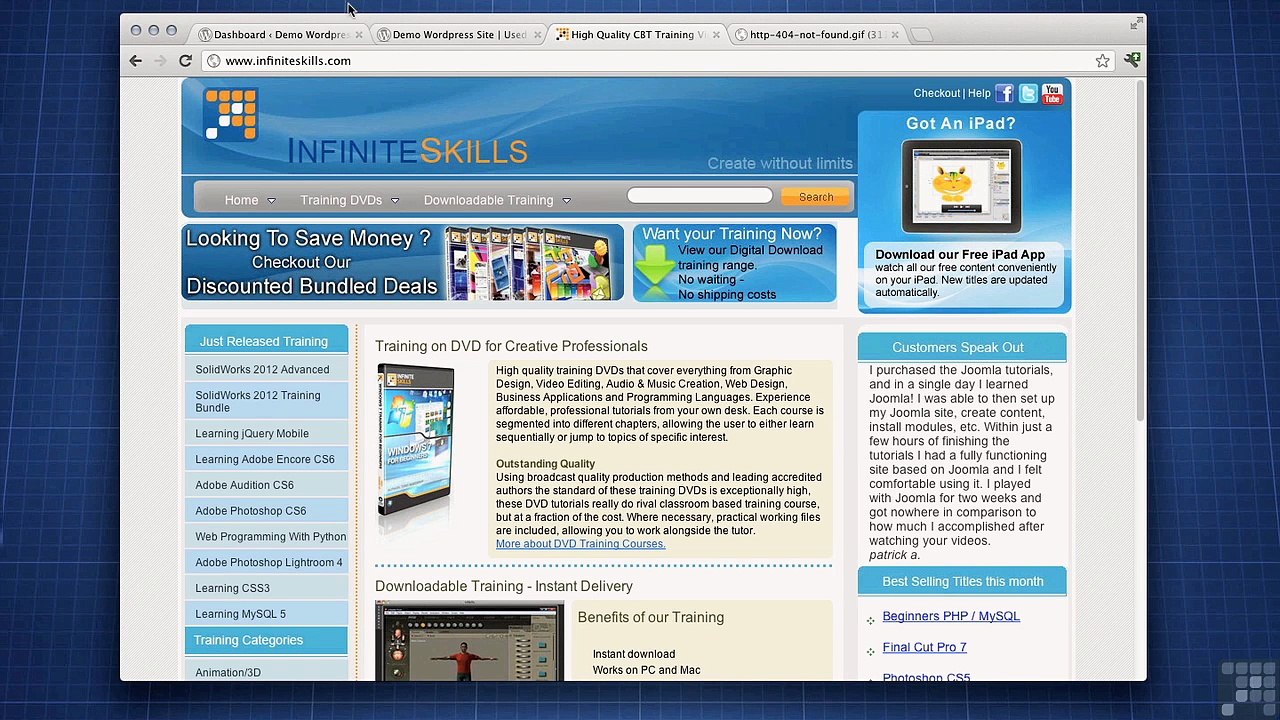Open Learning MySQL 5 link
1280x720 pixels.
coord(241,615)
